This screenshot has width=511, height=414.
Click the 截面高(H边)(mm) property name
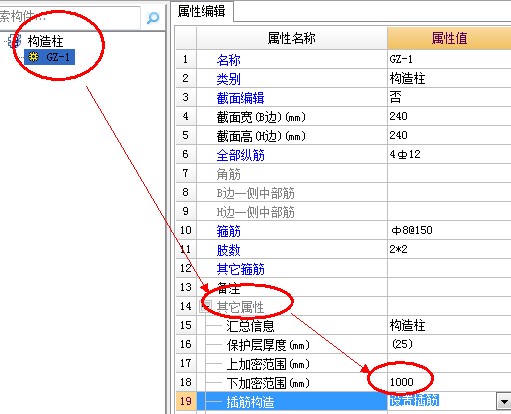coord(261,136)
